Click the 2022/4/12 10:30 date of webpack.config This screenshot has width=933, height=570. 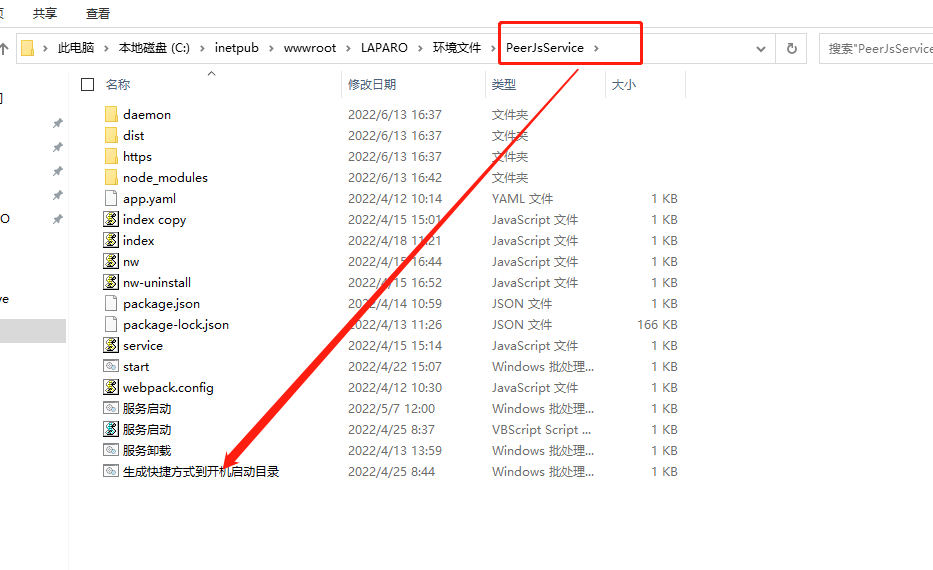click(x=395, y=387)
